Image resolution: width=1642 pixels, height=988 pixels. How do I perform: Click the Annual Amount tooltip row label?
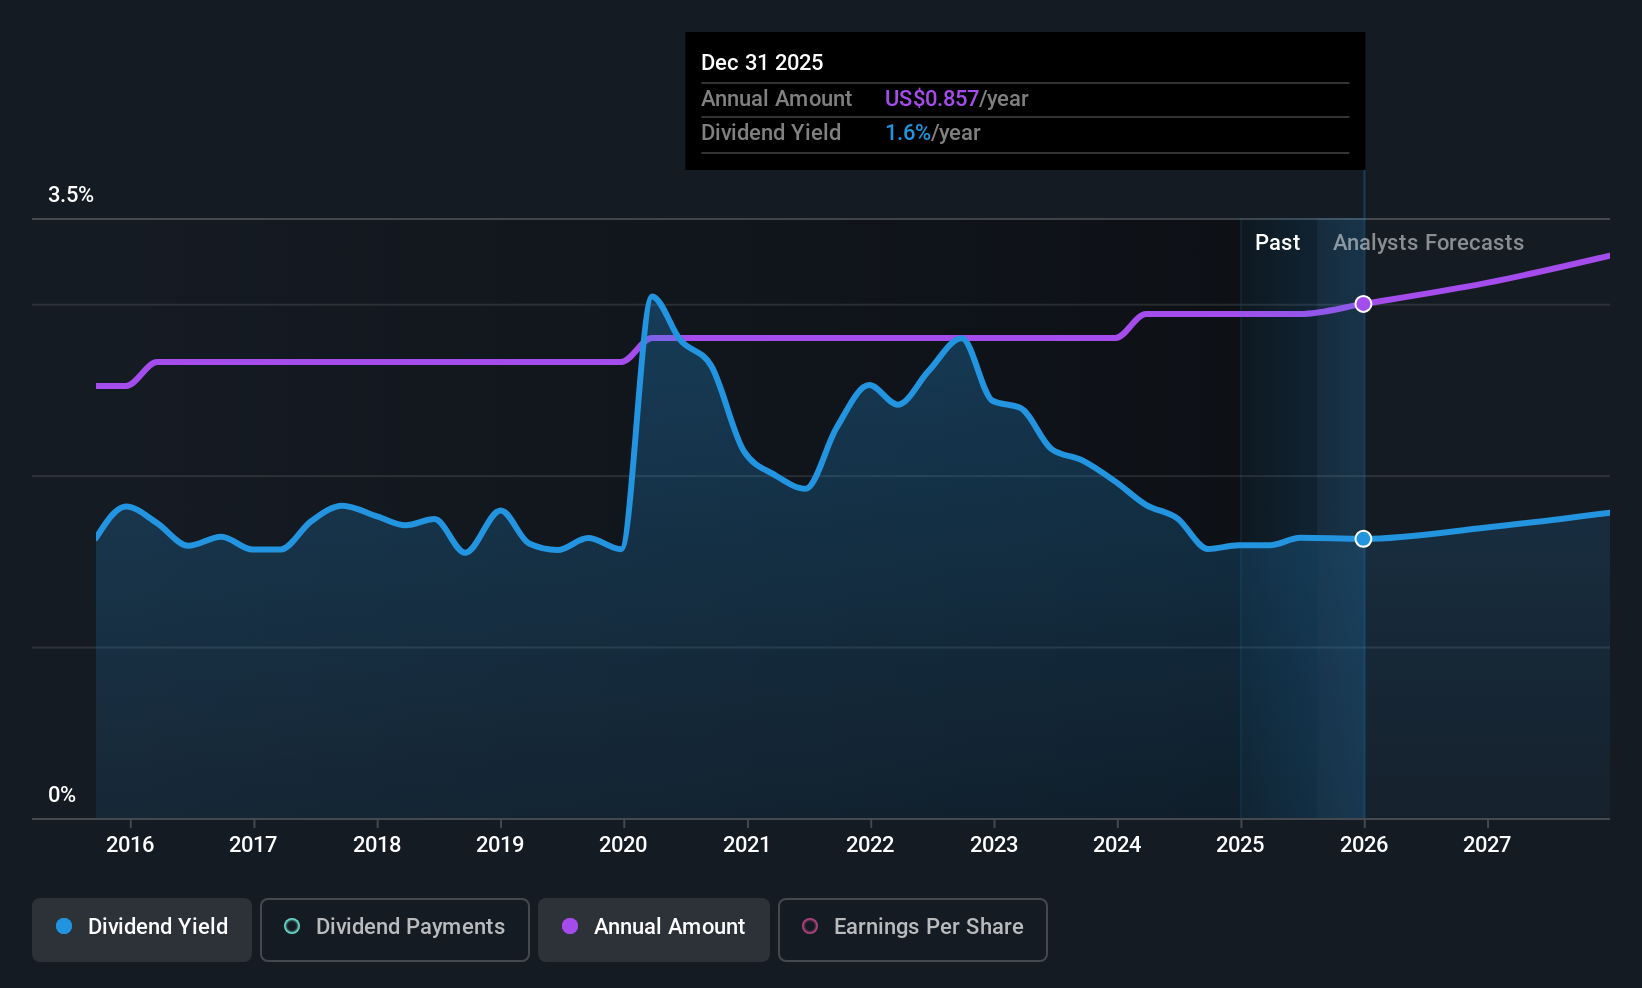point(776,99)
